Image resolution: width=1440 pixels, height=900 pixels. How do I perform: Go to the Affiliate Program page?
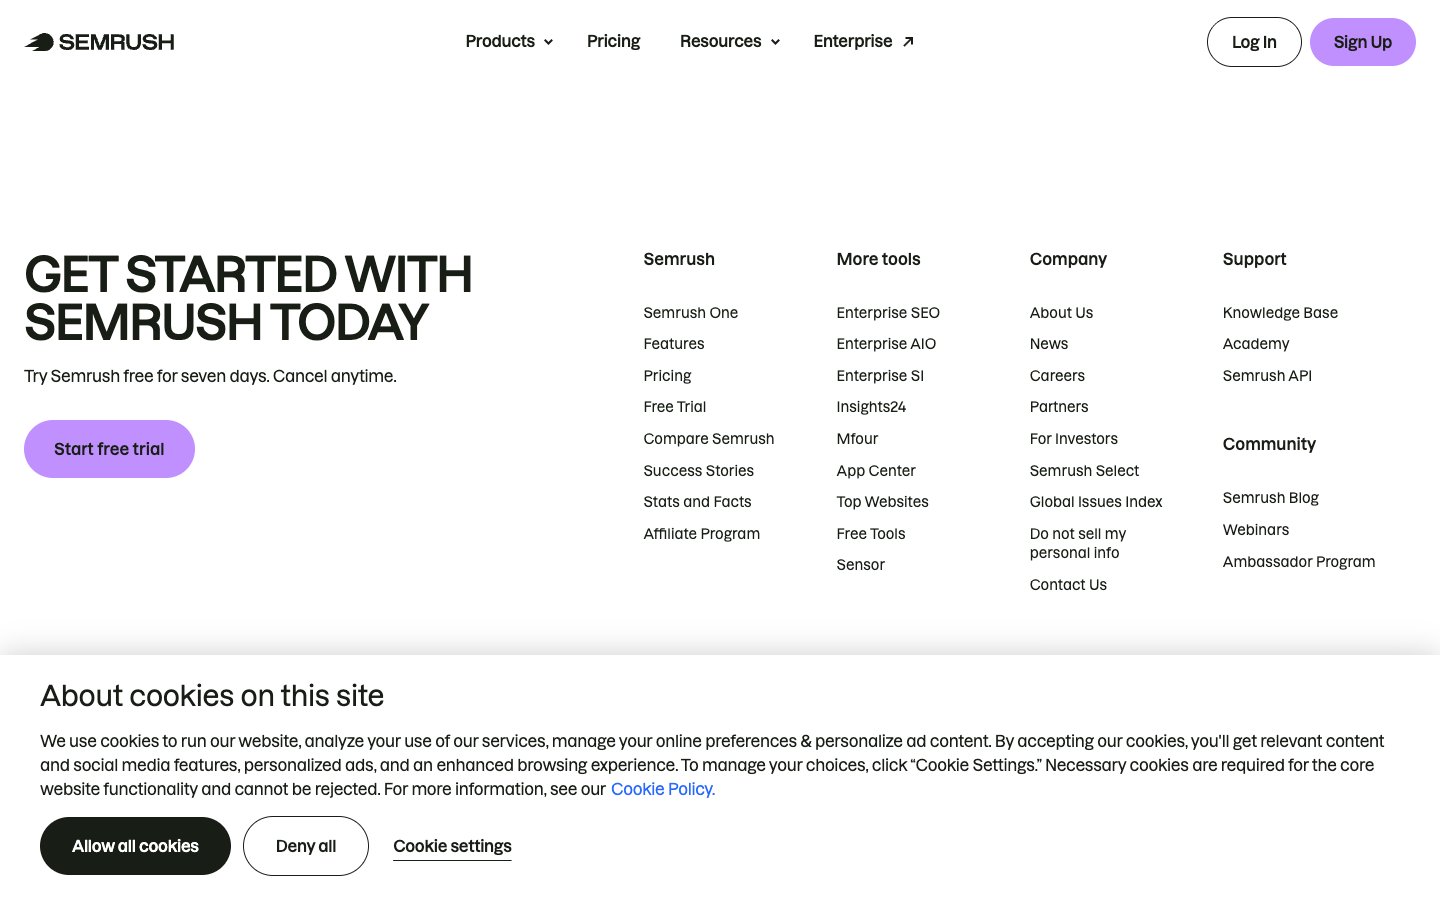coord(701,534)
